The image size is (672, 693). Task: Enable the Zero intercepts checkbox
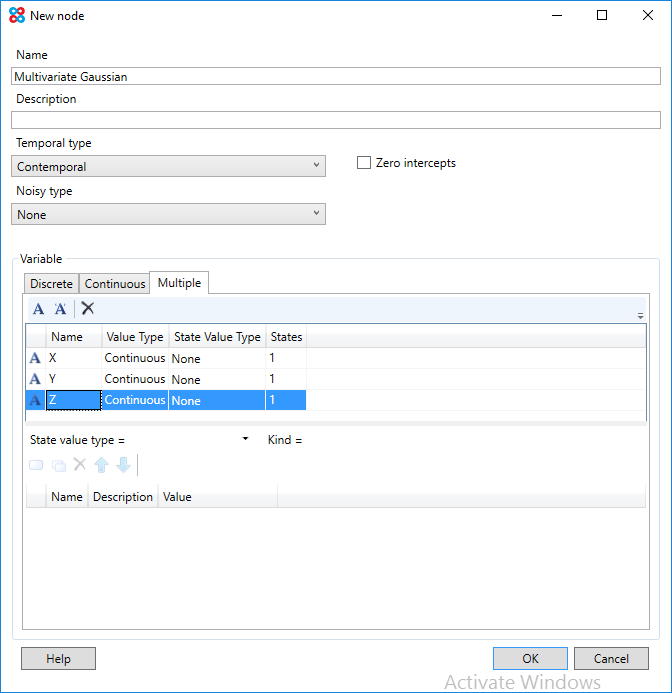pos(364,163)
